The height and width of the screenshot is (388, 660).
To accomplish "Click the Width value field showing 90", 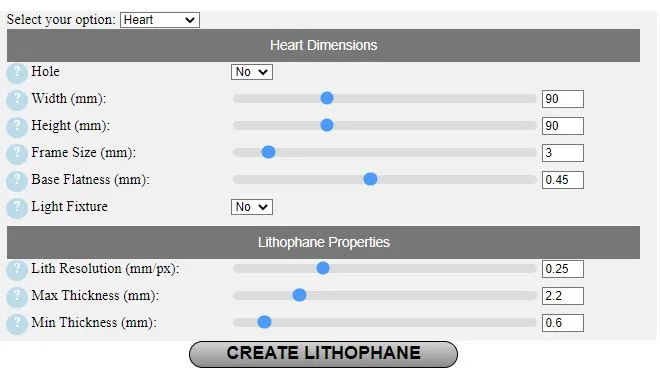I will point(563,99).
